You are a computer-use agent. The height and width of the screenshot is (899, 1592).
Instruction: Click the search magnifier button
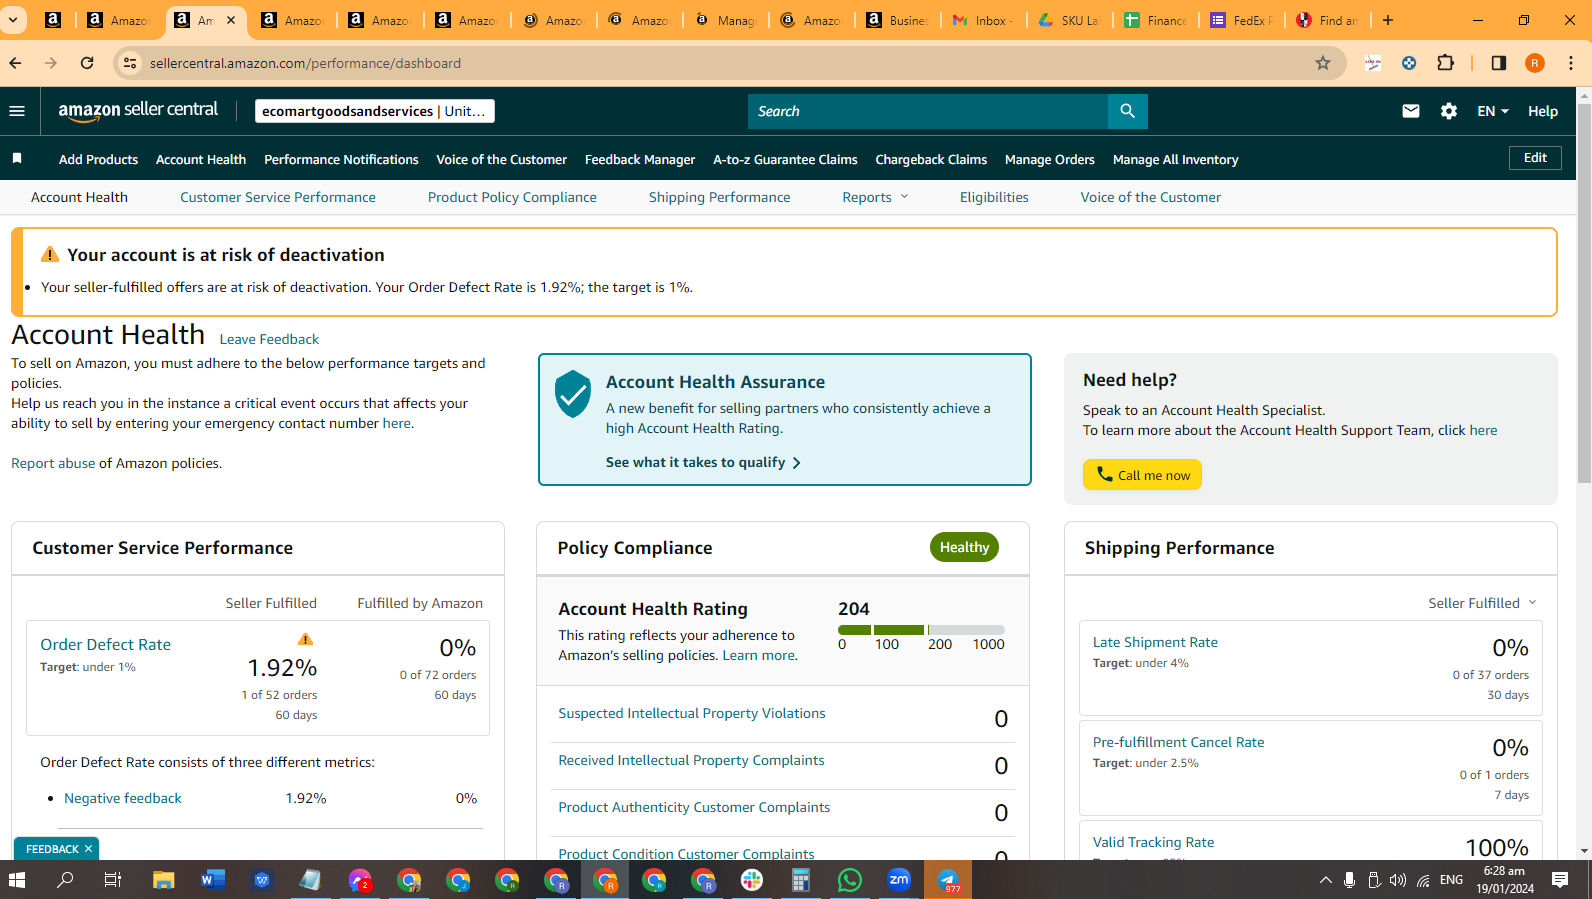1127,111
